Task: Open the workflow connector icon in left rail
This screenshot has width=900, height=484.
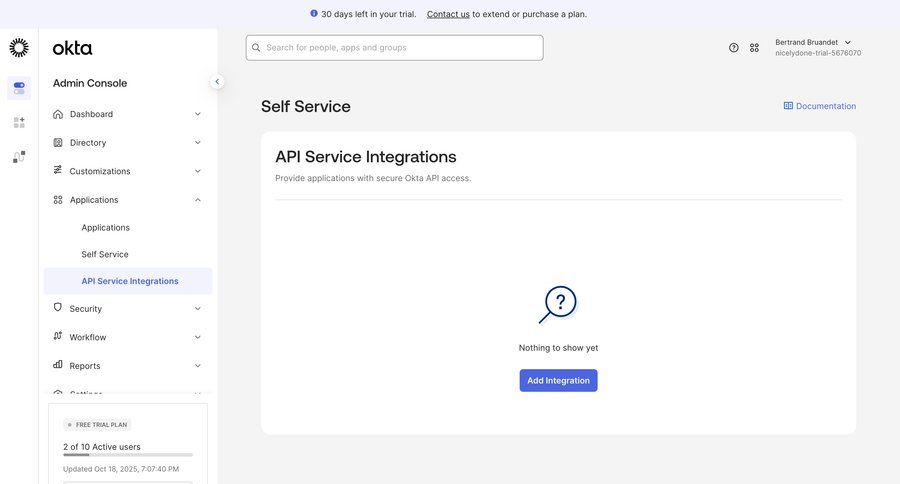Action: click(19, 157)
